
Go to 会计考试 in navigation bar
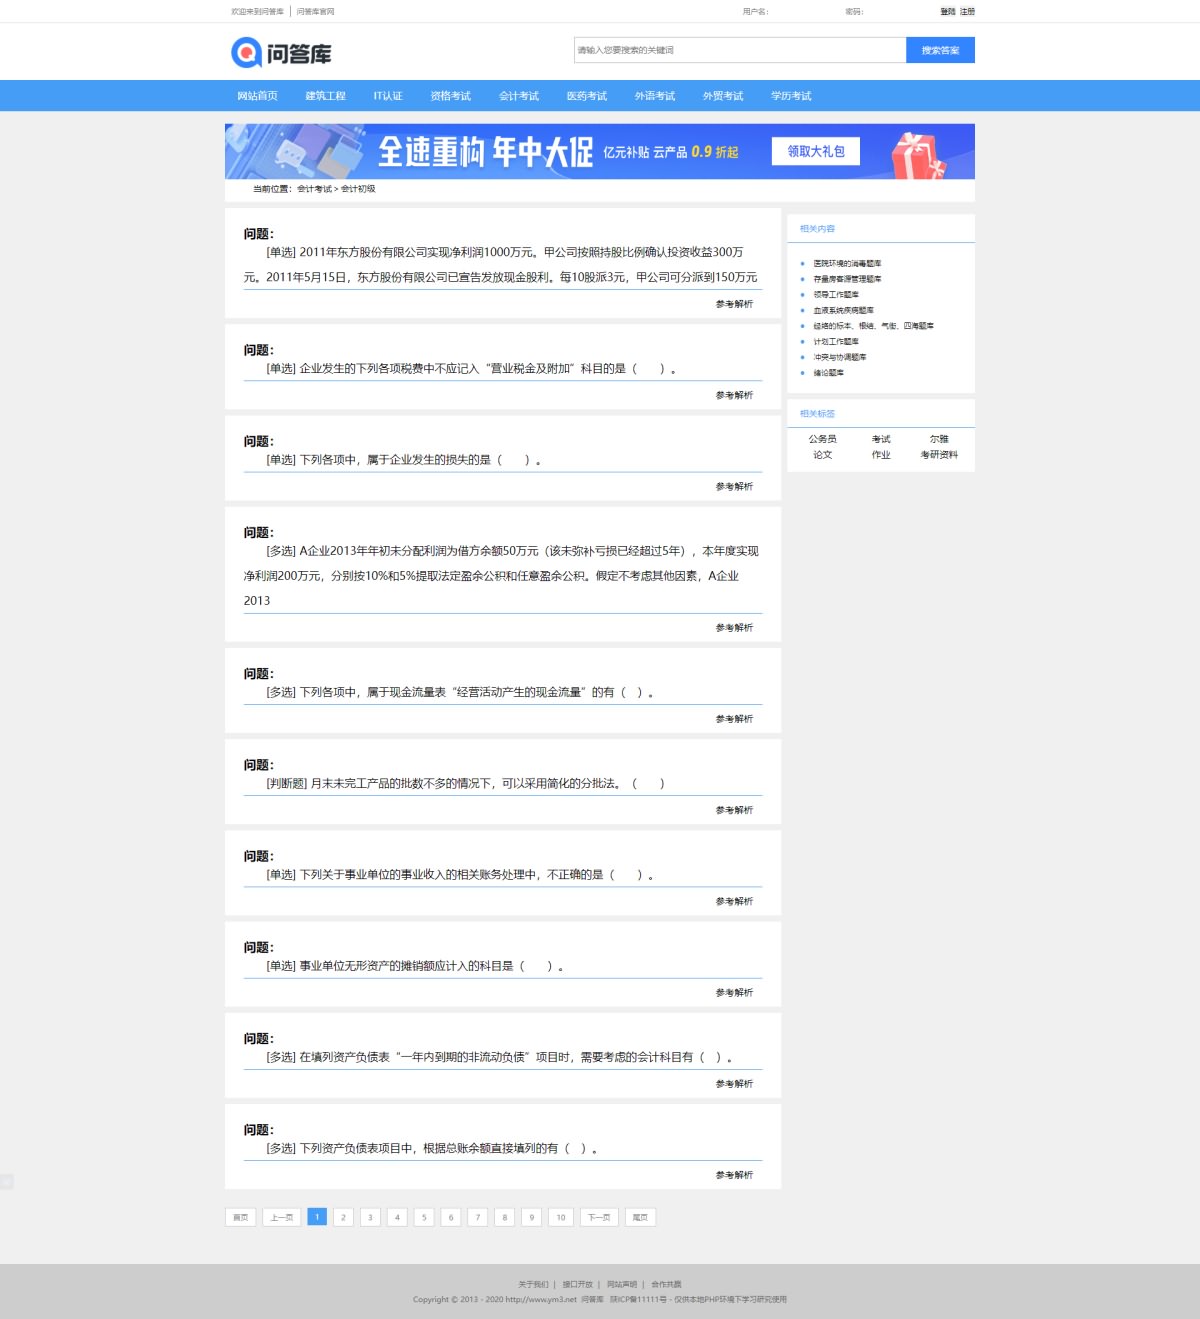pyautogui.click(x=519, y=96)
